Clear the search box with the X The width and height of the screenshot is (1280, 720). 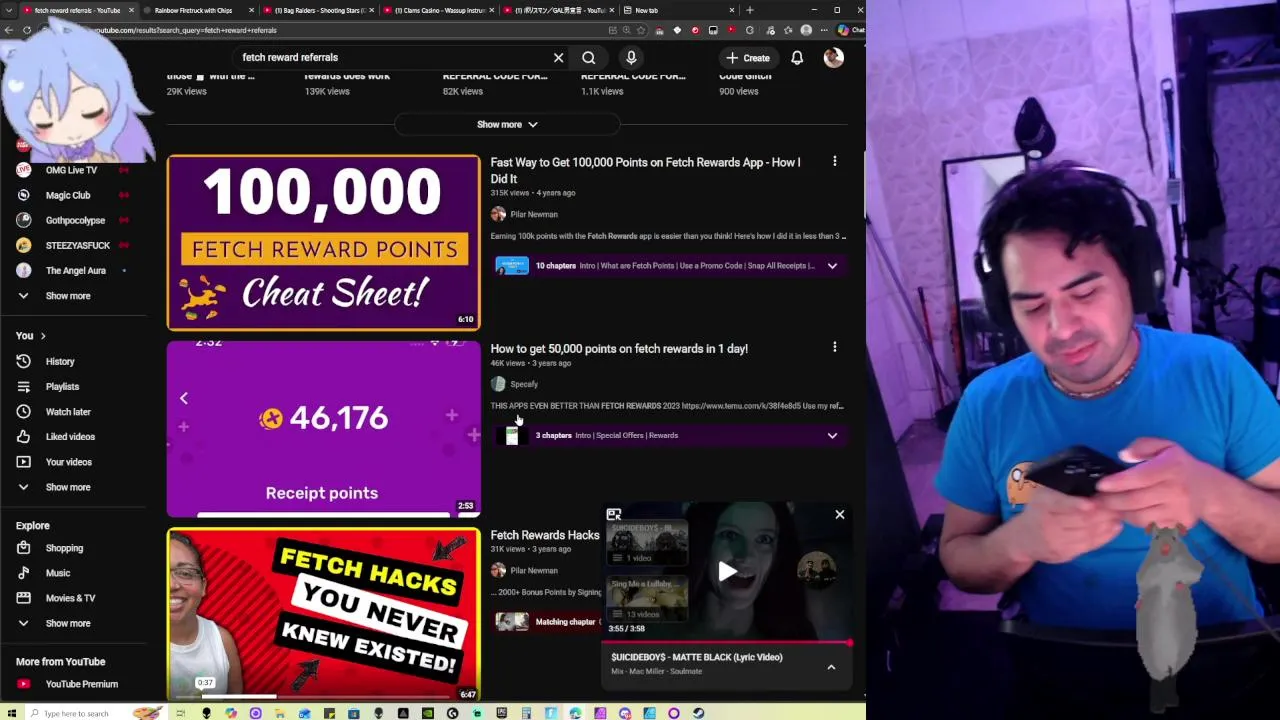pyautogui.click(x=558, y=58)
